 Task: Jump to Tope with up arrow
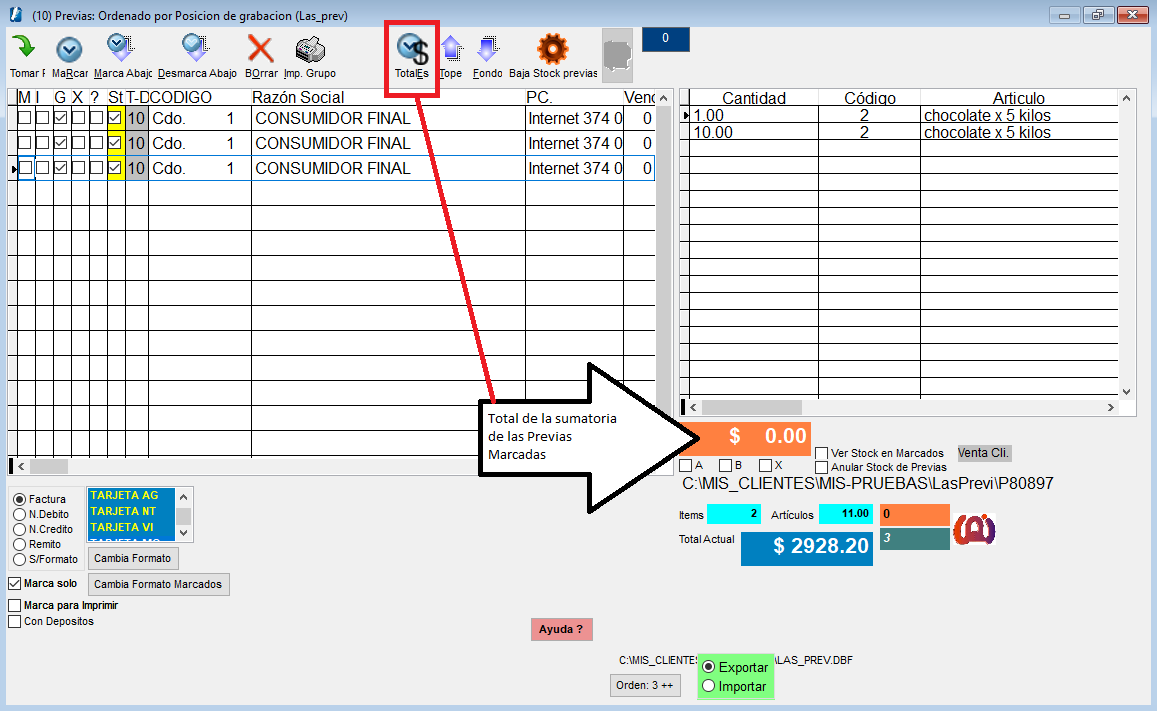tap(452, 49)
